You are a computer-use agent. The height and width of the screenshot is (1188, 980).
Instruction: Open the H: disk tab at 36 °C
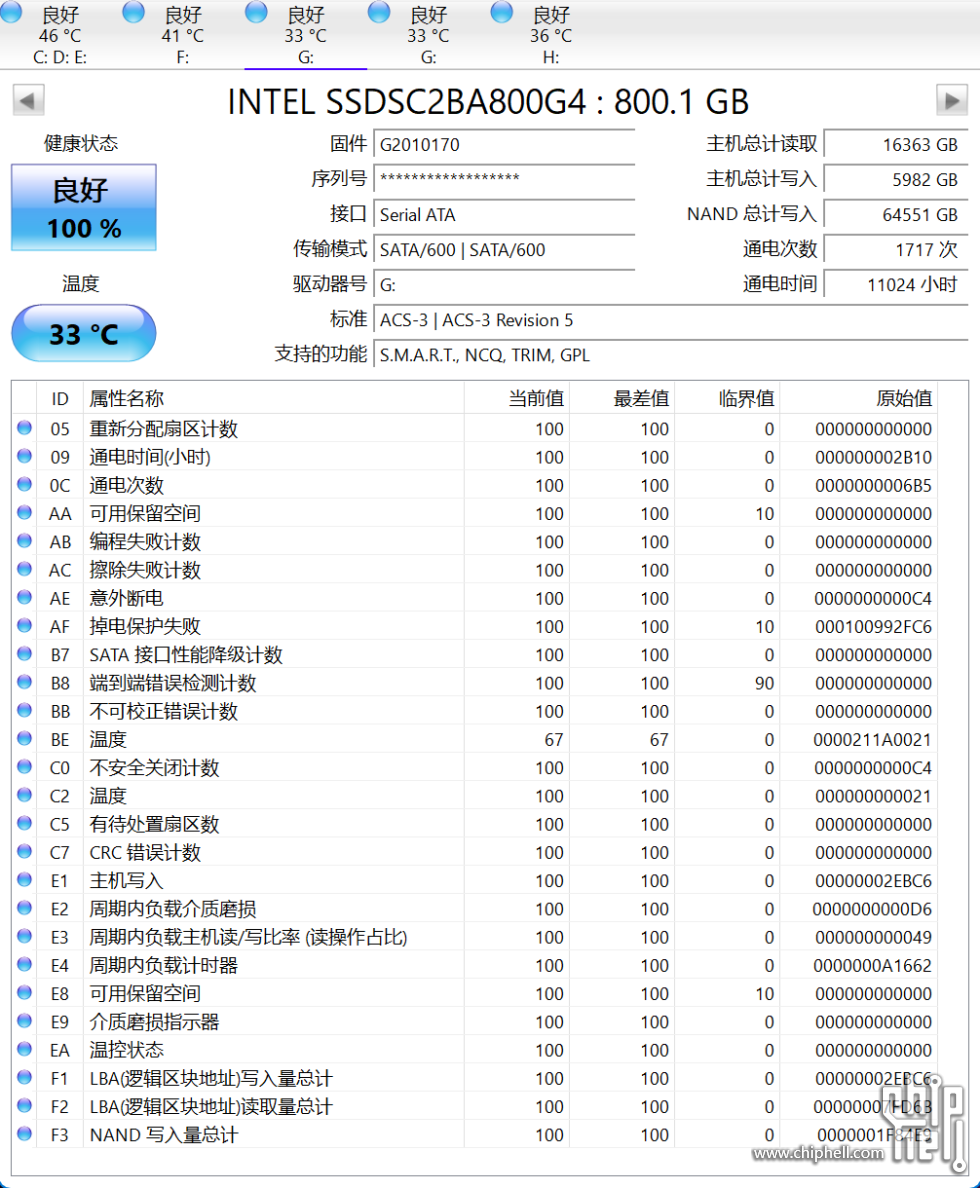click(x=550, y=36)
